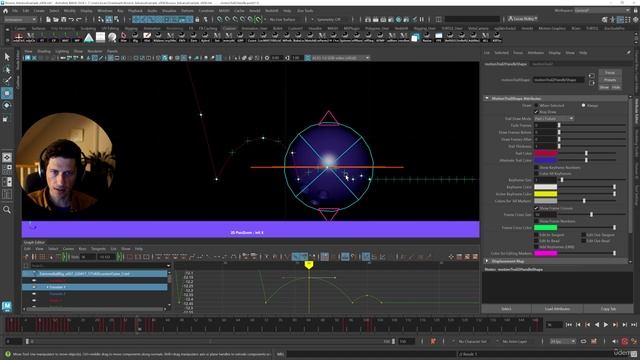640x360 pixels.
Task: Click the grey sphere shelf icon
Action: [112, 38]
